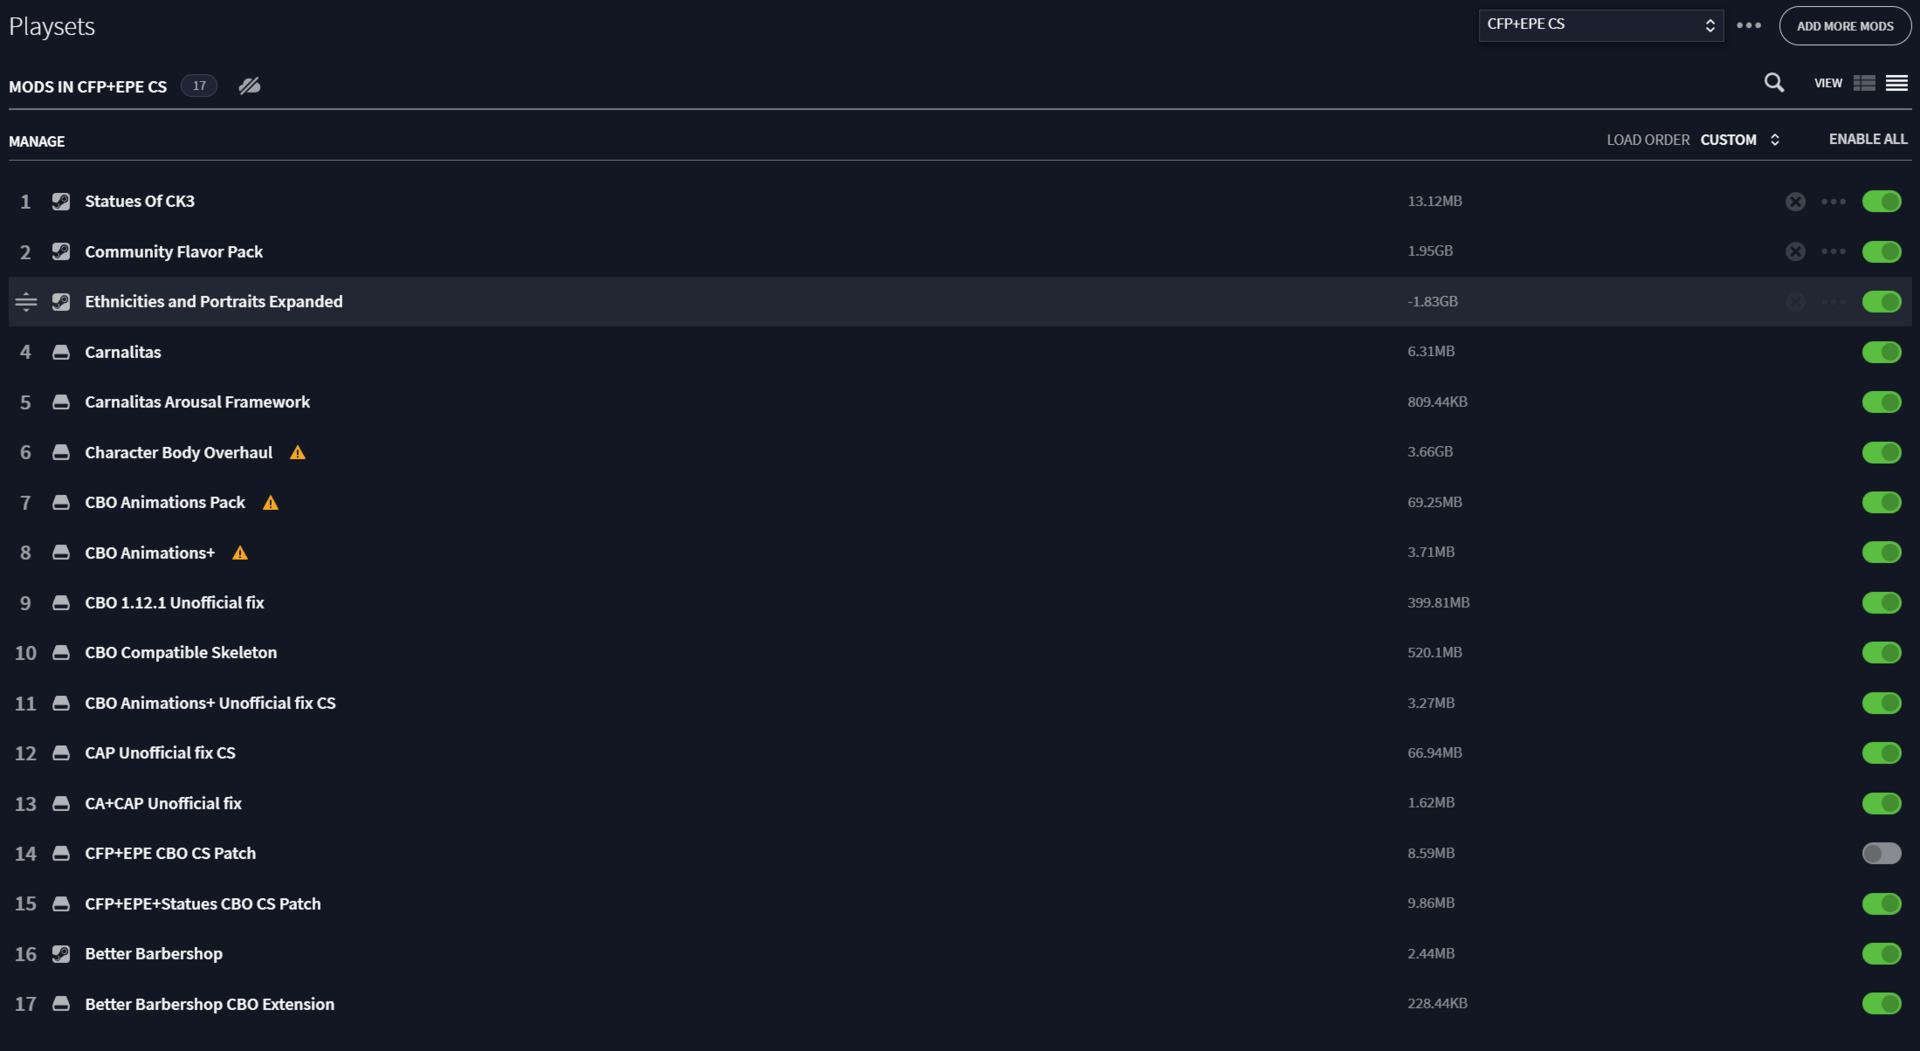Click local drive icon of CA+CAP Unofficial fix

[61, 804]
